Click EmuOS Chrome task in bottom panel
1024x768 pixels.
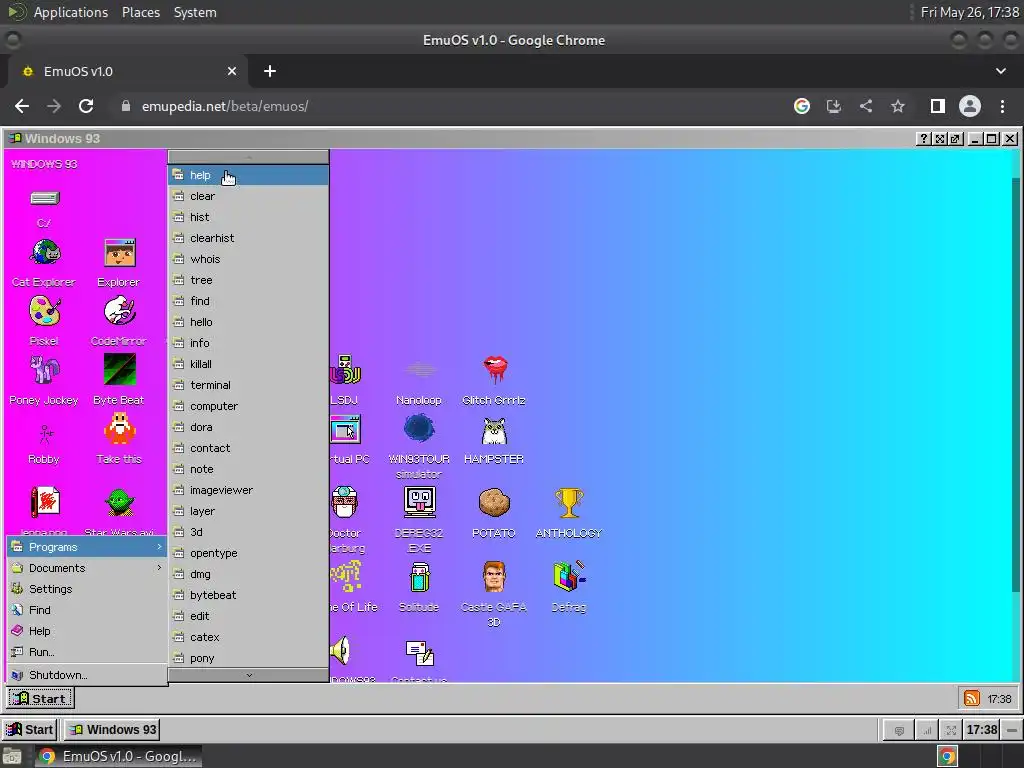click(x=118, y=756)
